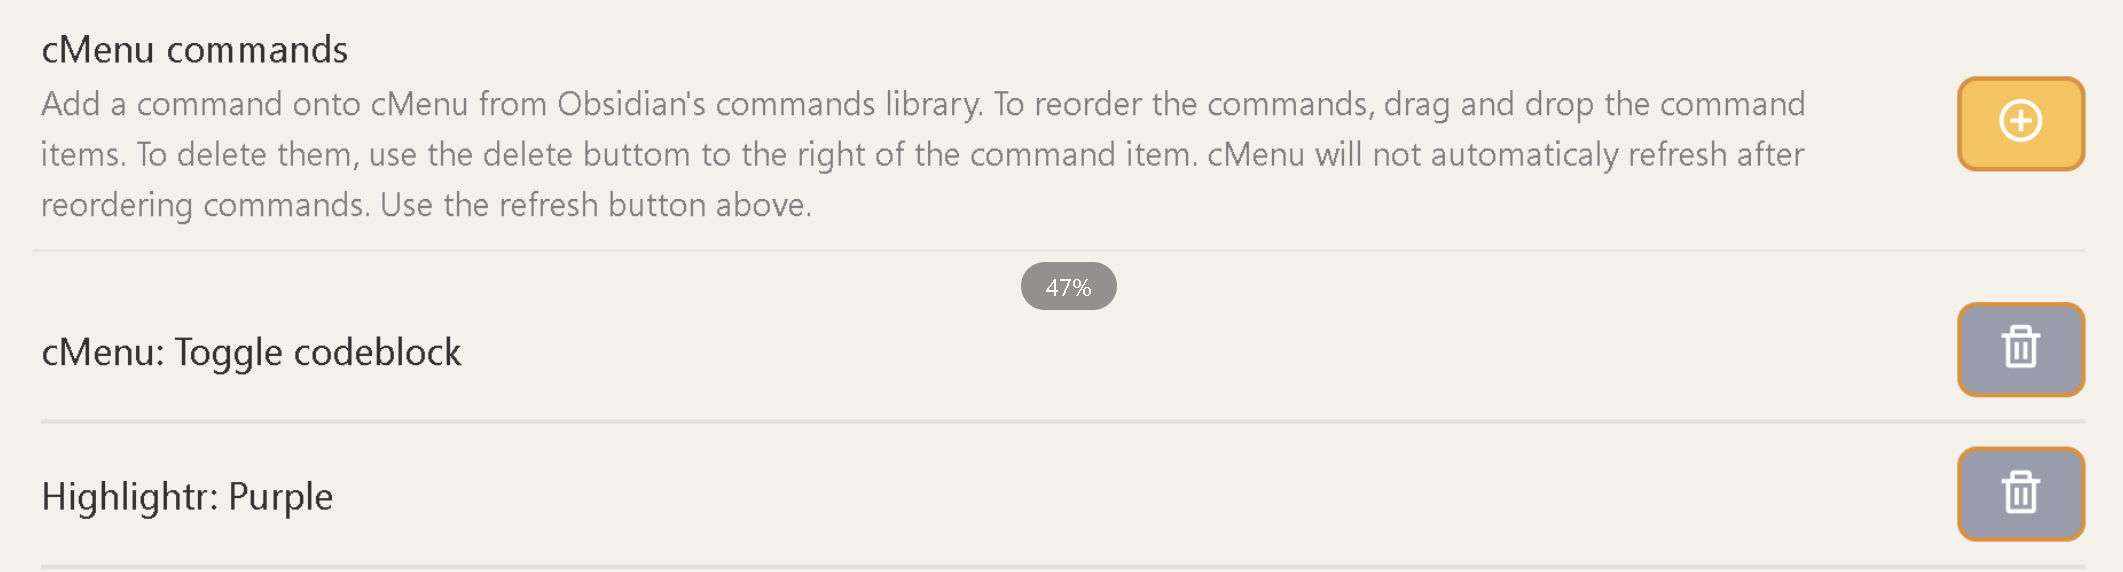Click the cMenu commands heading
This screenshot has width=2123, height=572.
coord(194,50)
